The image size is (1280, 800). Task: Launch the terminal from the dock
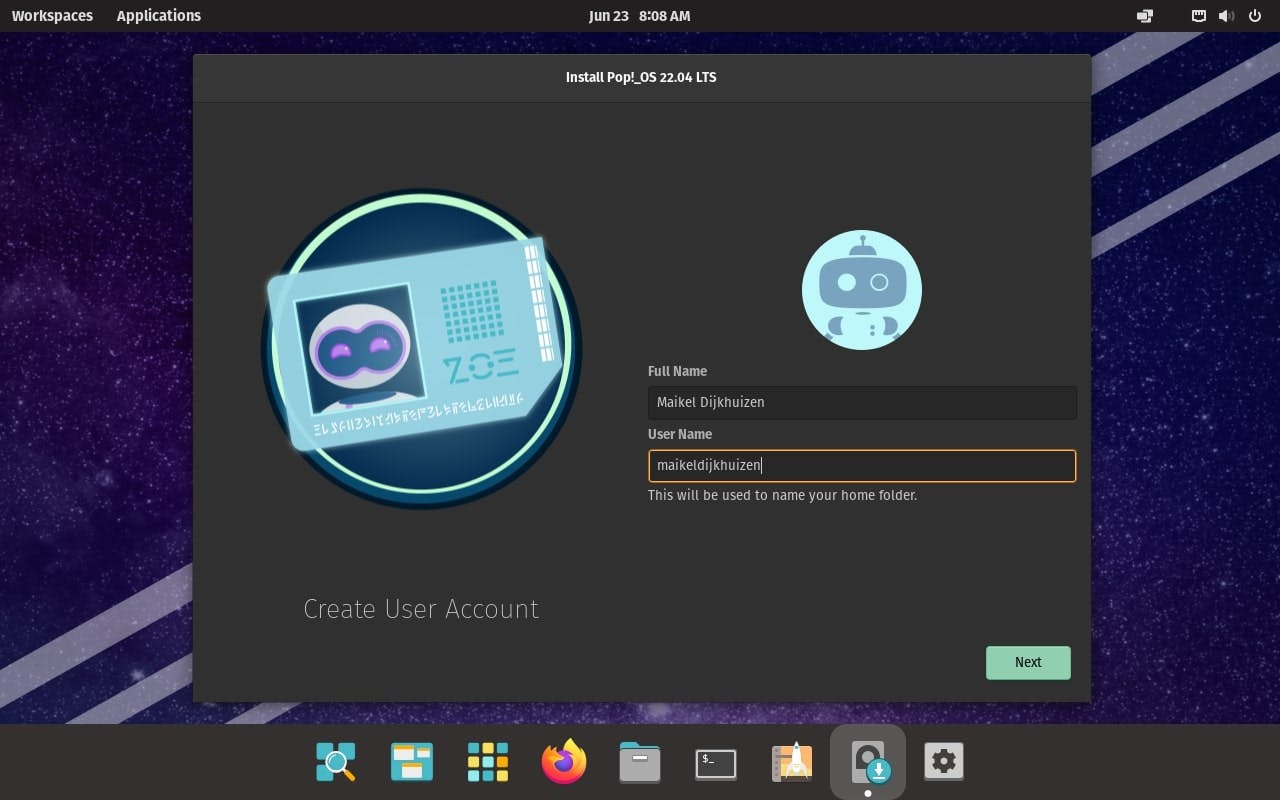(715, 761)
